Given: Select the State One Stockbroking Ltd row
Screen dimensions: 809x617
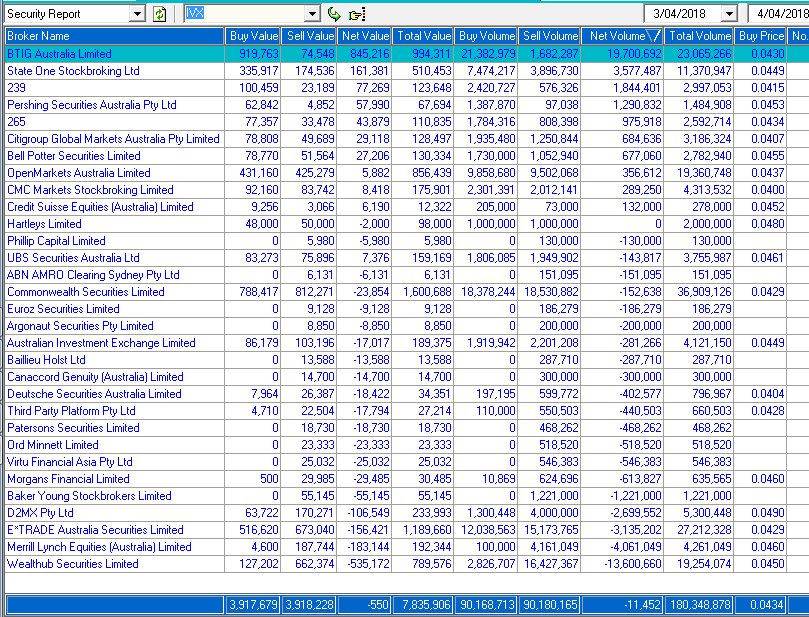Looking at the screenshot, I should tap(407, 71).
